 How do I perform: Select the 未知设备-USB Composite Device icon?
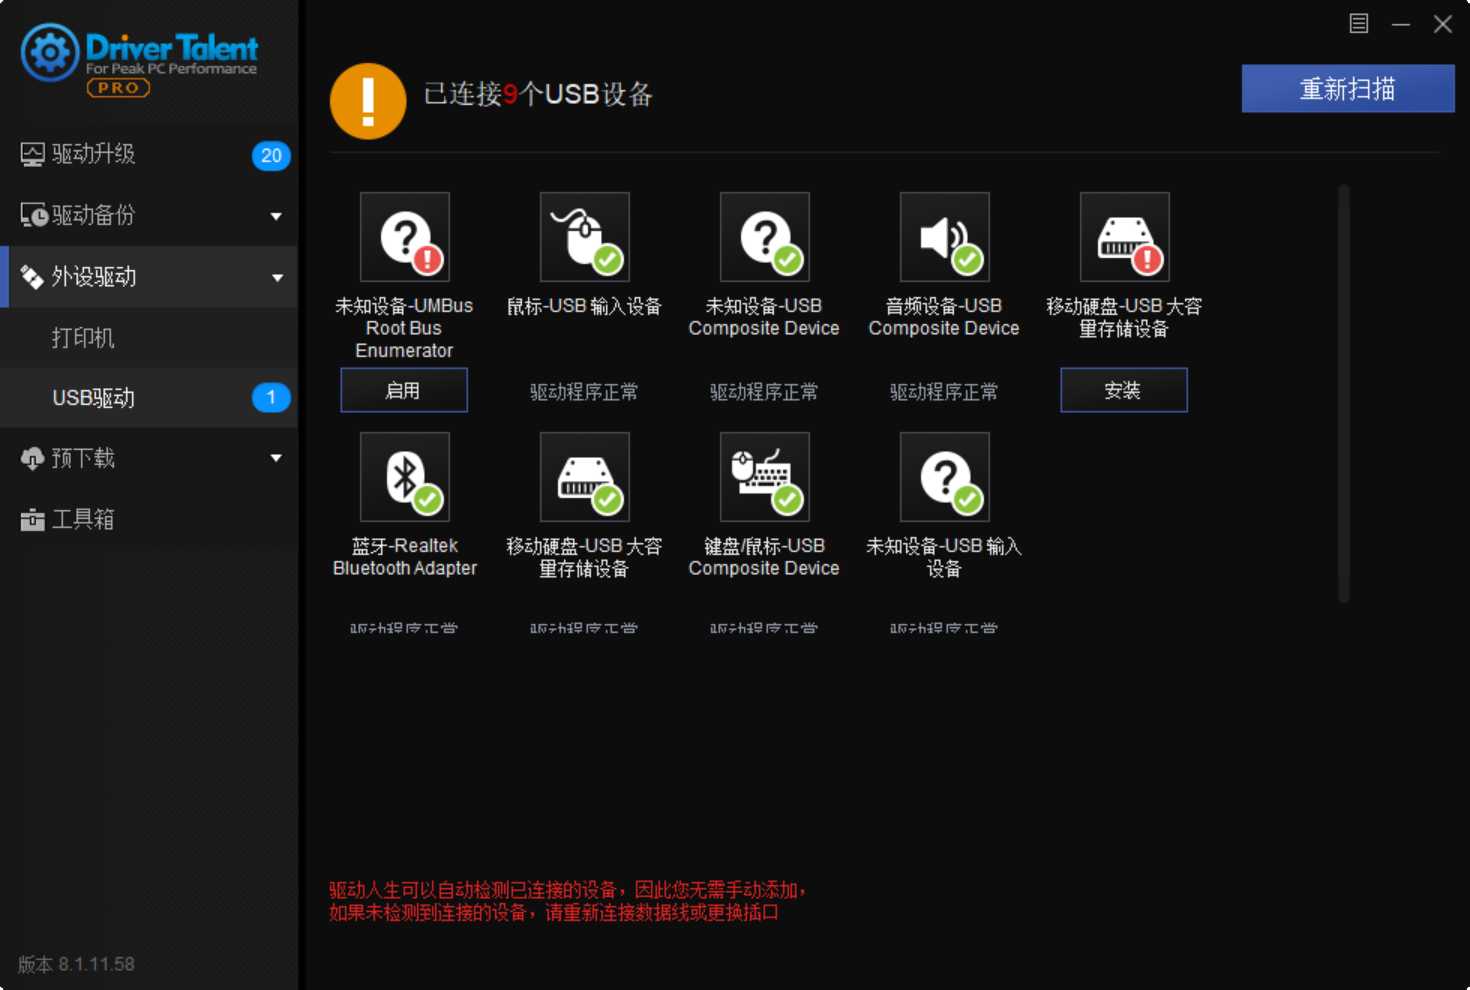point(765,237)
